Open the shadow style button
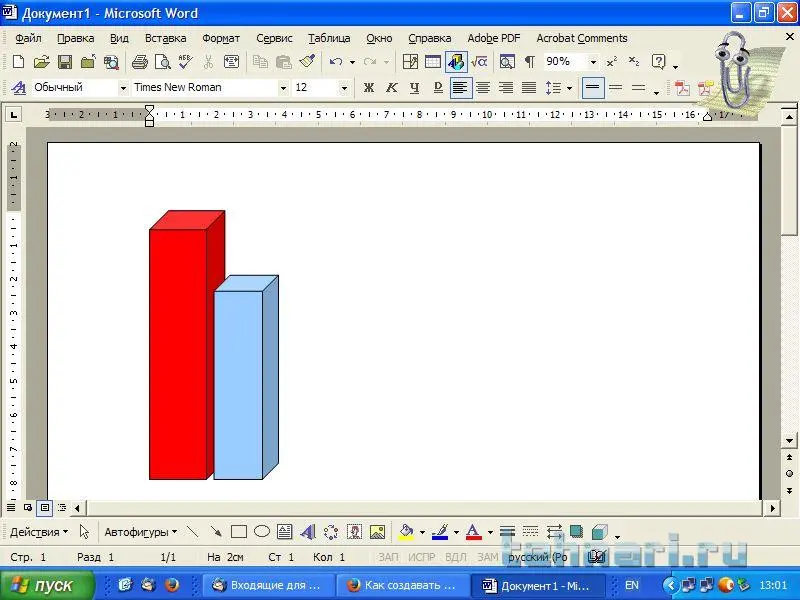The image size is (800, 600). [577, 532]
